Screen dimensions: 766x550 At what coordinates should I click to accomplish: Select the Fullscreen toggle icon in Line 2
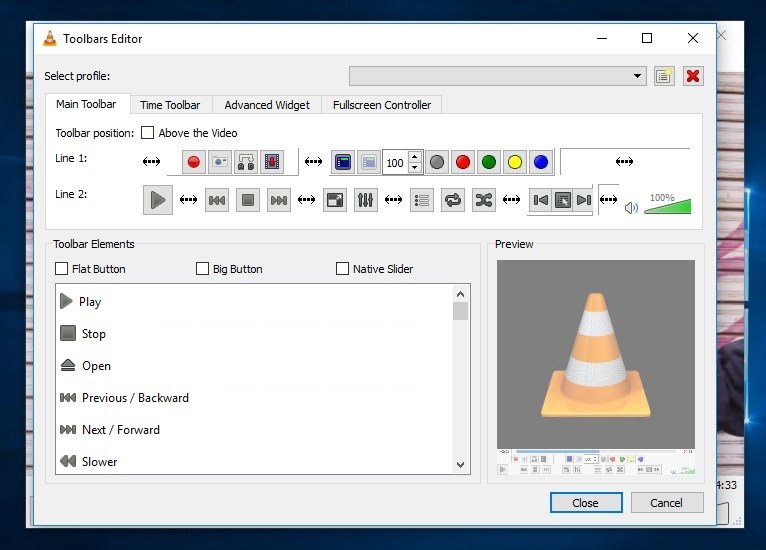[335, 200]
